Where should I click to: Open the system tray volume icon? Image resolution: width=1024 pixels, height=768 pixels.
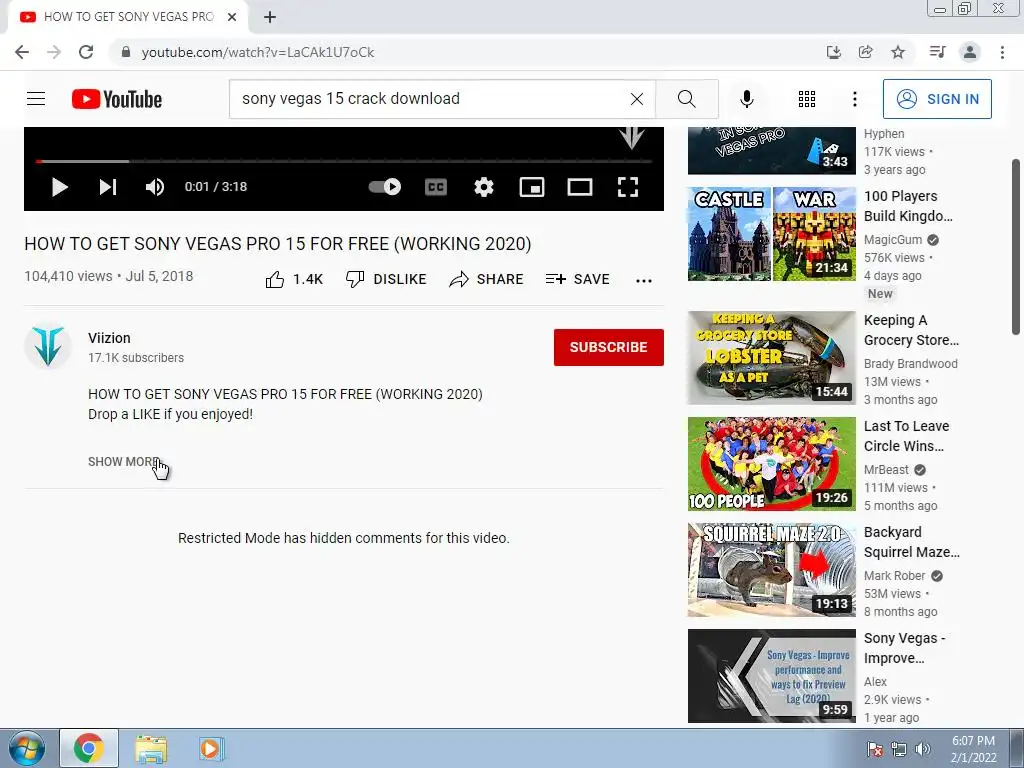(923, 749)
